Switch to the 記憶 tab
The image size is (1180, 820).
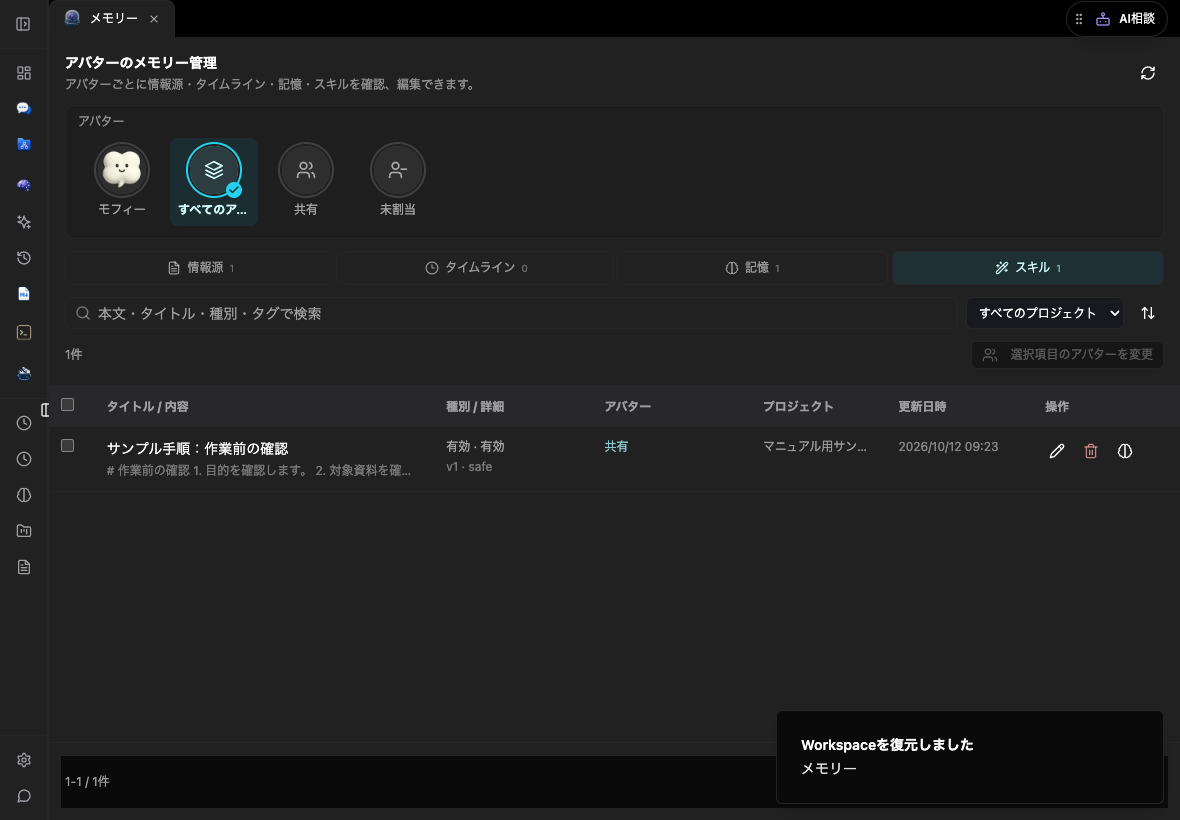tap(752, 268)
